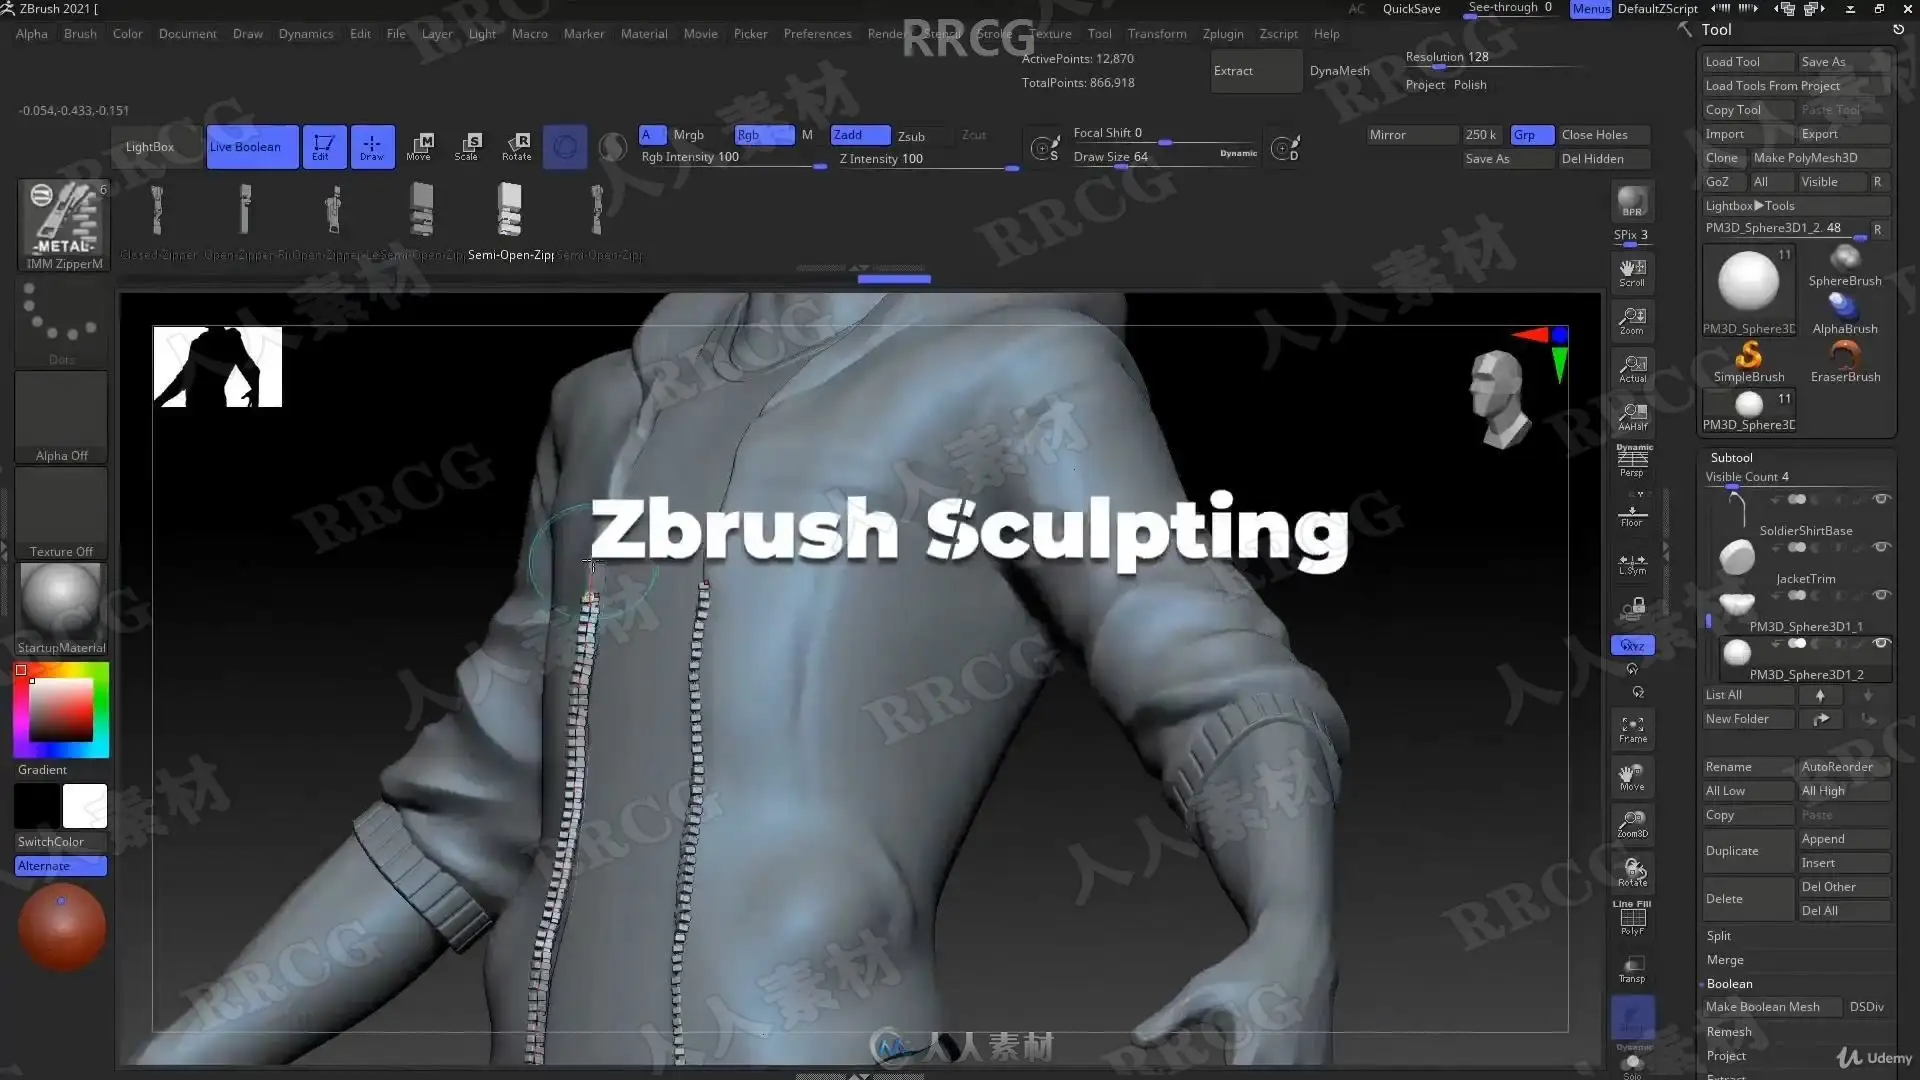This screenshot has height=1080, width=1920.
Task: Collapse the Boolean section header
Action: (x=1729, y=983)
